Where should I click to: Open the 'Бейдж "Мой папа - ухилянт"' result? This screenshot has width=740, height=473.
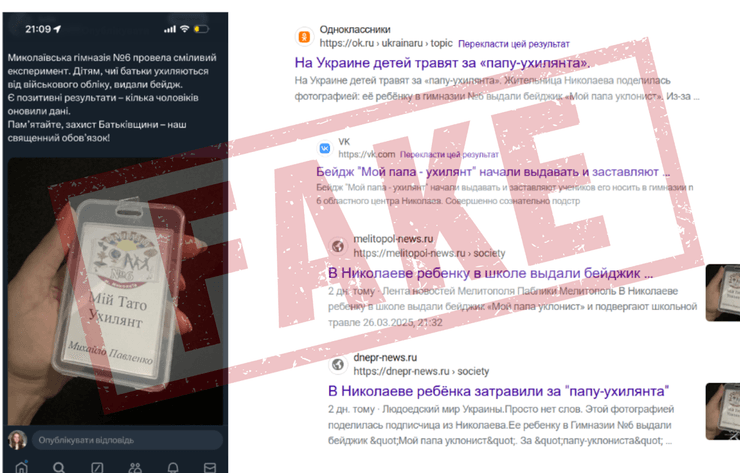(x=493, y=172)
